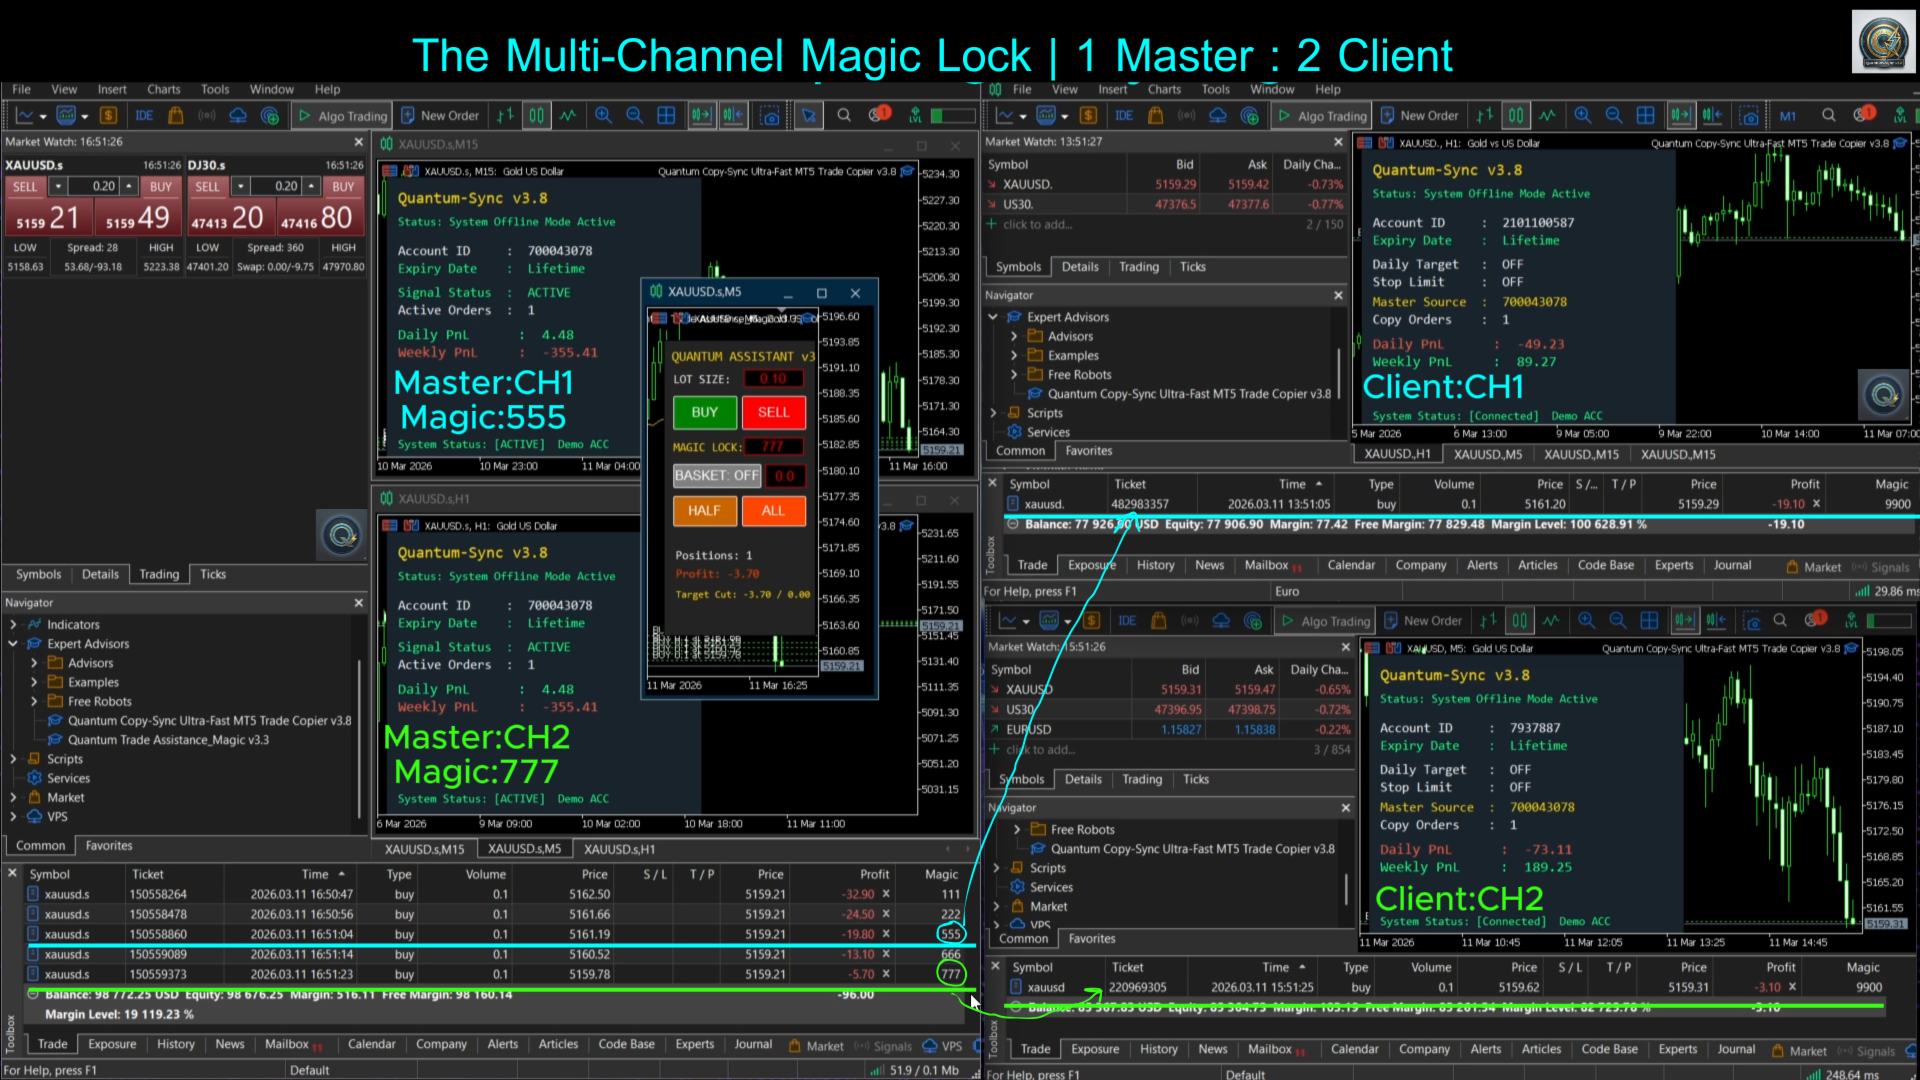Viewport: 1920px width, 1080px height.
Task: Expand Scripts folder in left Navigator
Action: pyautogui.click(x=14, y=759)
